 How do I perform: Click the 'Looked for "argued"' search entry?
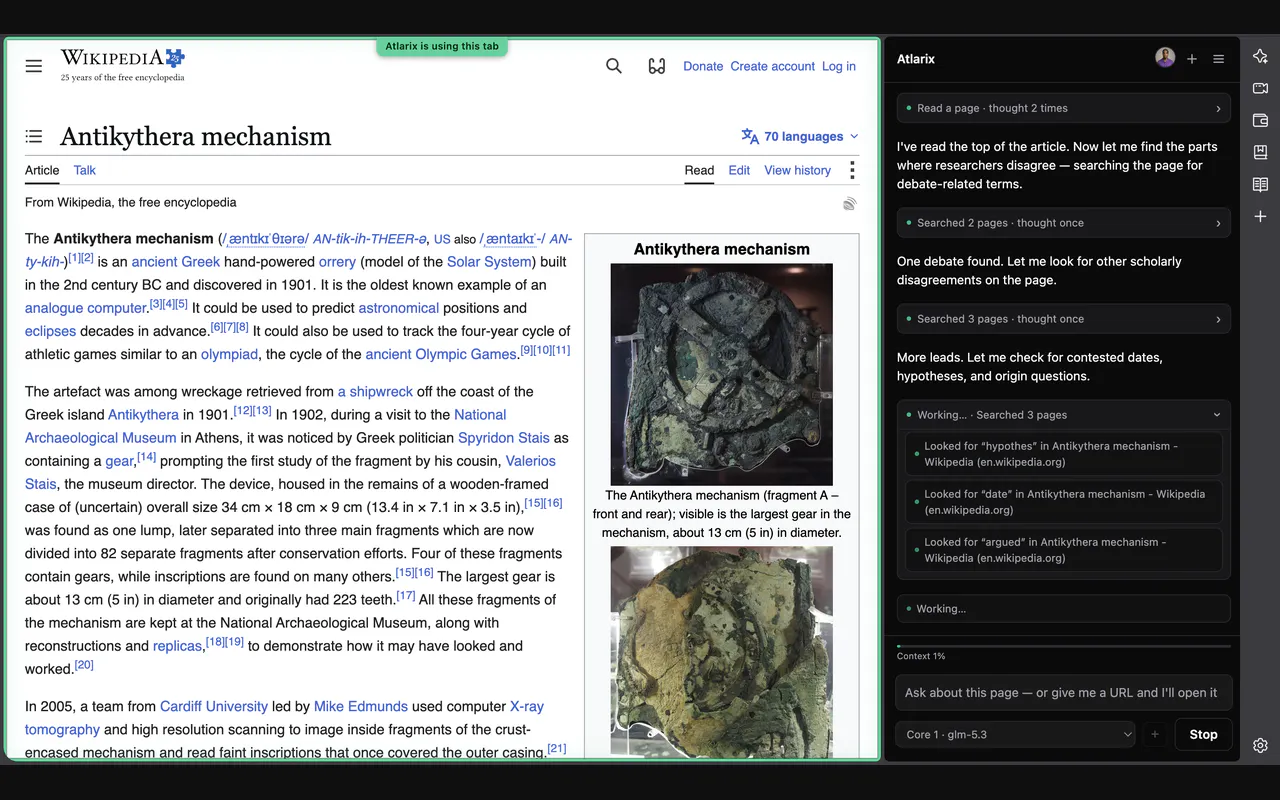tap(1064, 550)
